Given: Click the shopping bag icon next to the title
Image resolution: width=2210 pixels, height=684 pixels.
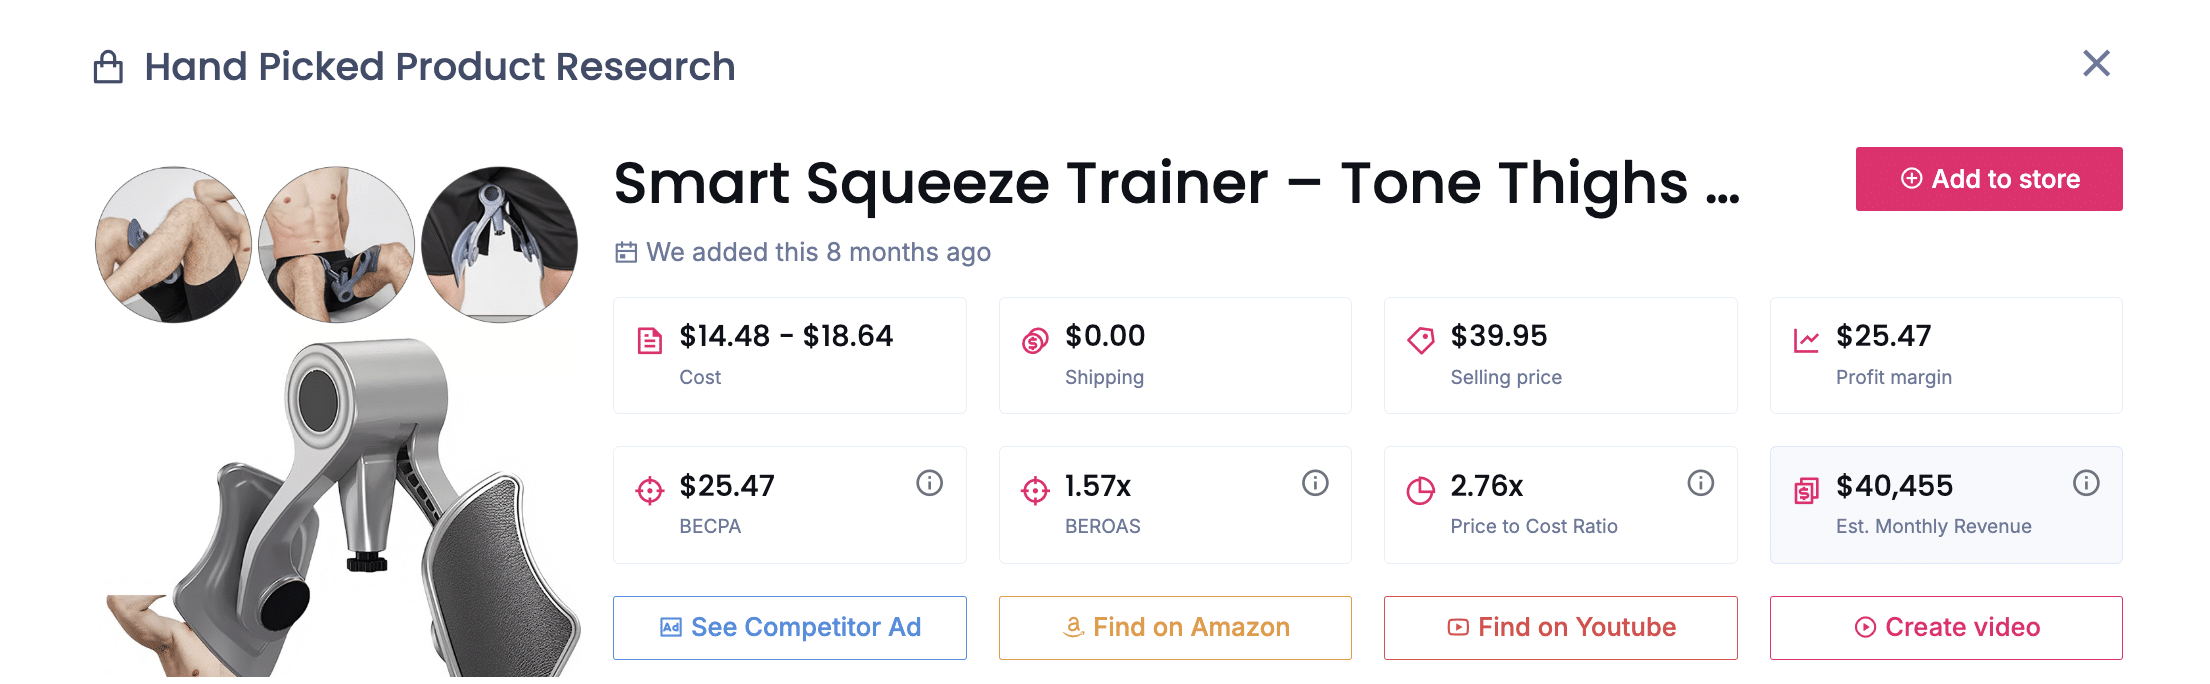Looking at the screenshot, I should pos(110,65).
